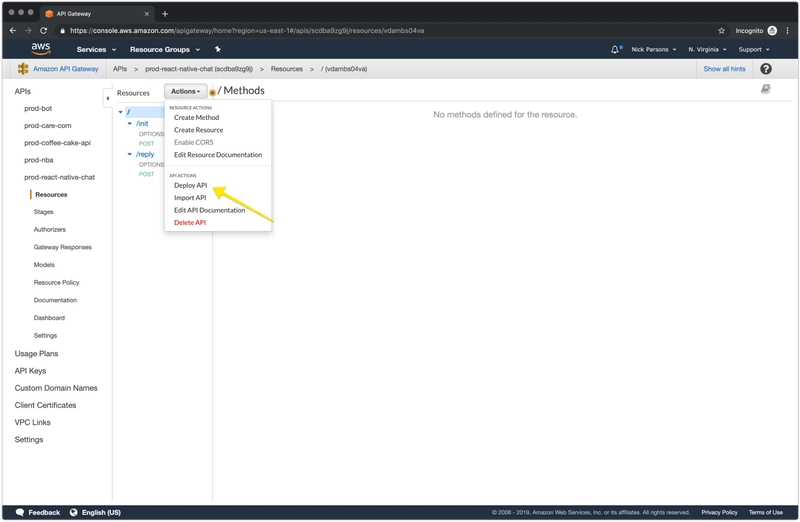Click prod-react-native-chat breadcrumb
Viewport: 800px width, 522px height.
(198, 69)
